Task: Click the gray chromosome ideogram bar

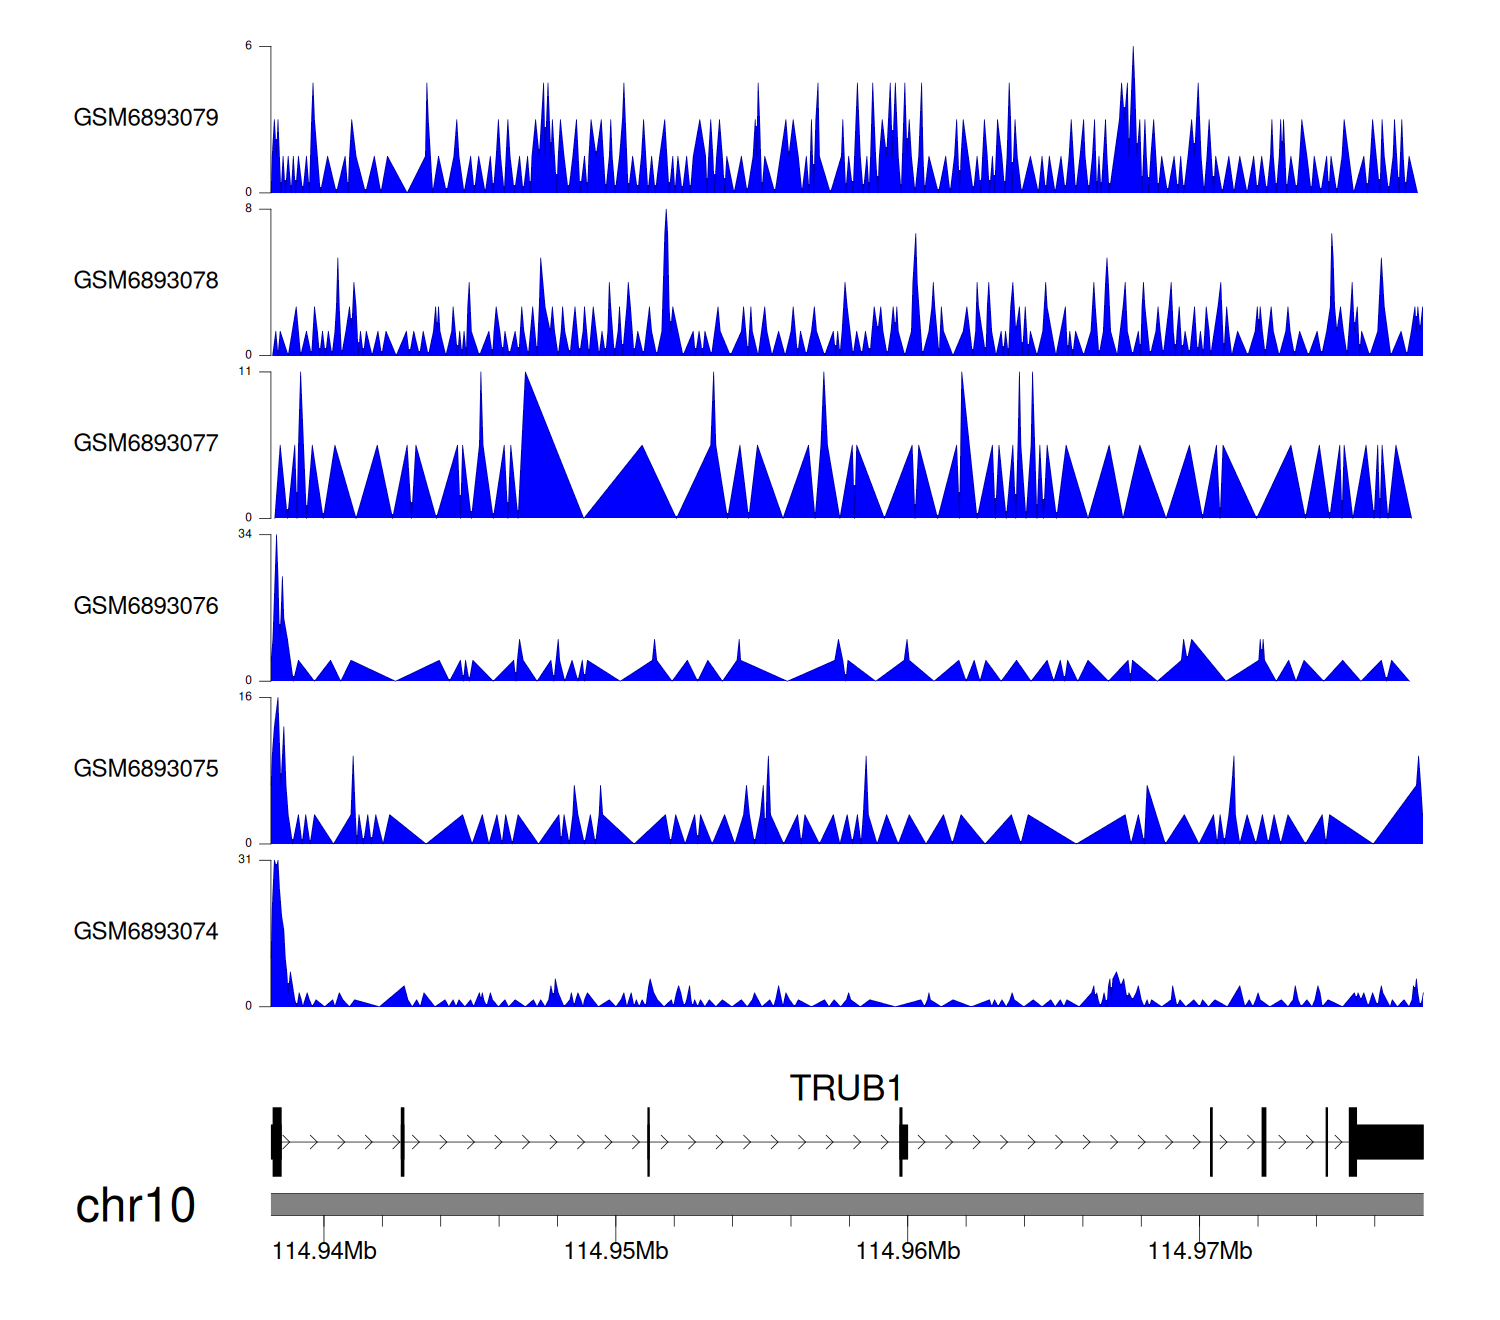Action: click(846, 1204)
